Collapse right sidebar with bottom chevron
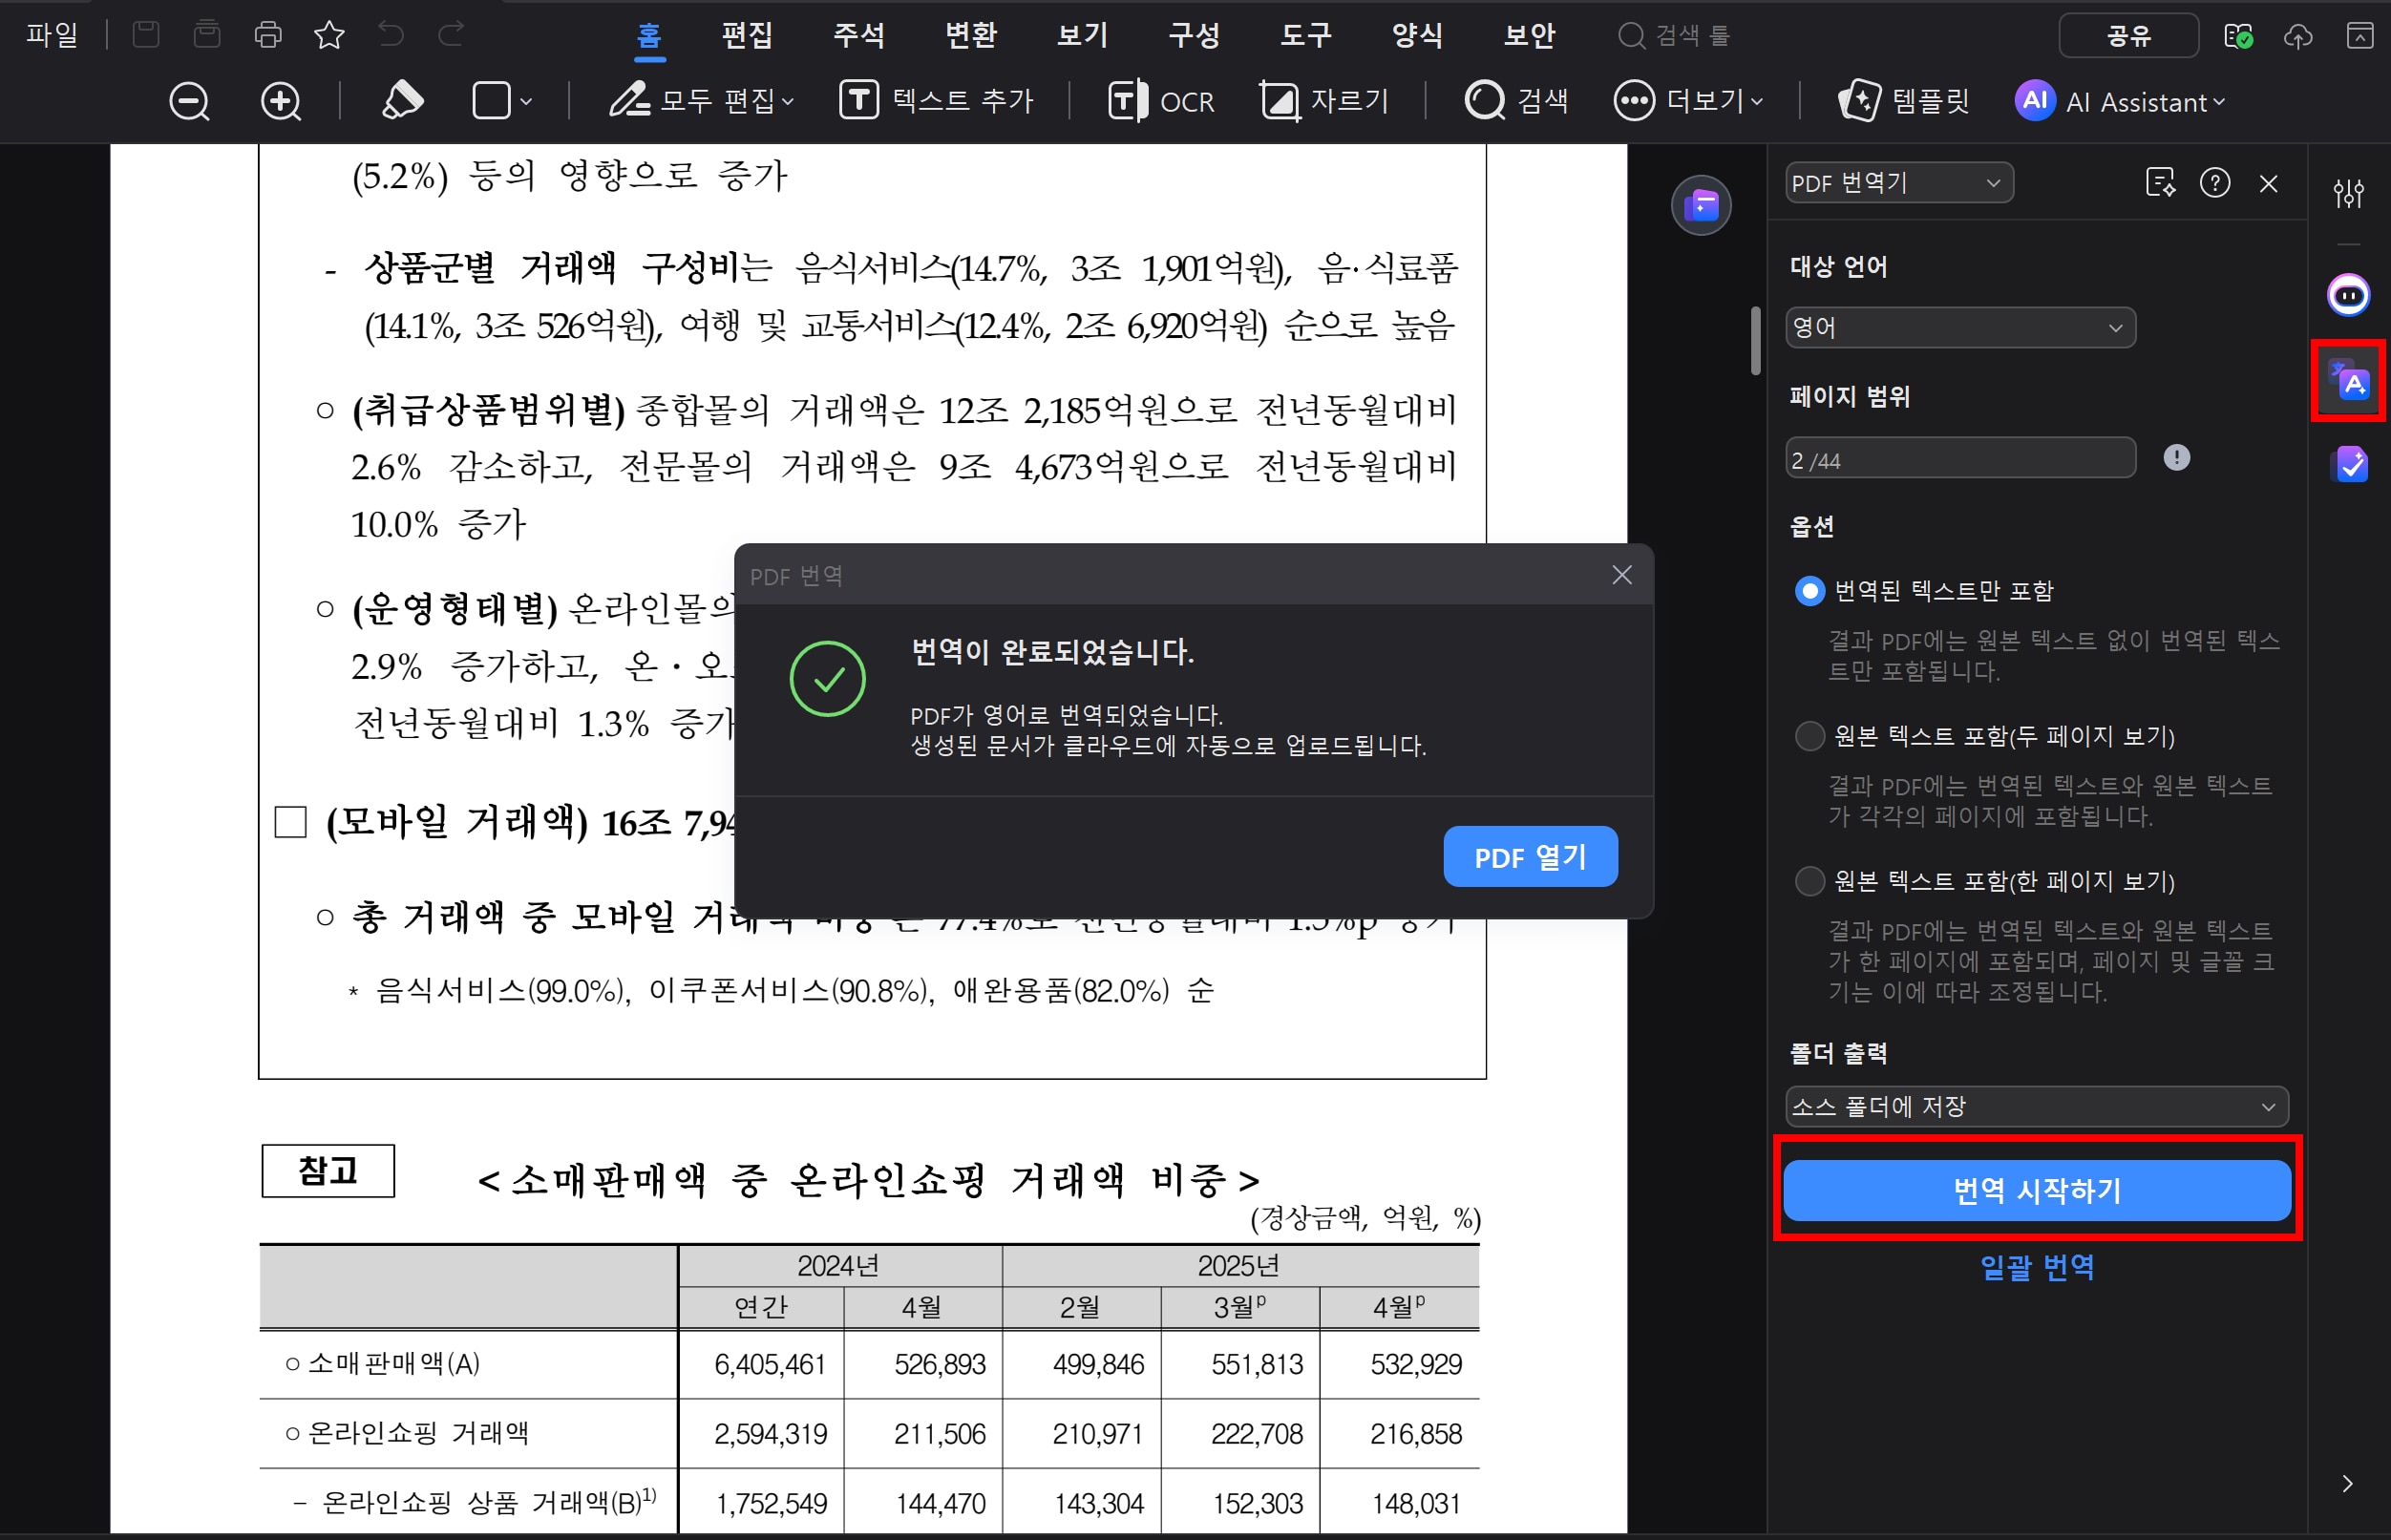This screenshot has height=1540, width=2391. click(2347, 1483)
